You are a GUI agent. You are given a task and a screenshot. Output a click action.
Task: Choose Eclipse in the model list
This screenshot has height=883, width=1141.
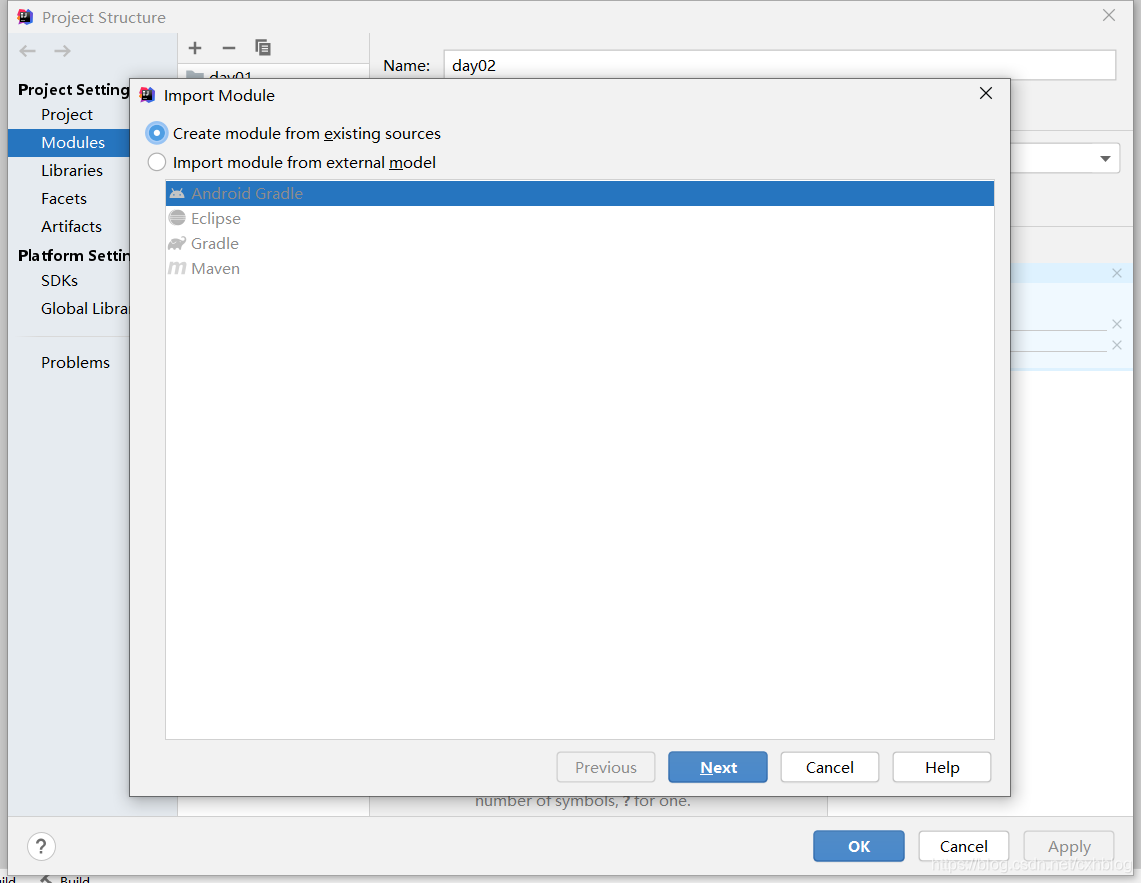(x=579, y=218)
